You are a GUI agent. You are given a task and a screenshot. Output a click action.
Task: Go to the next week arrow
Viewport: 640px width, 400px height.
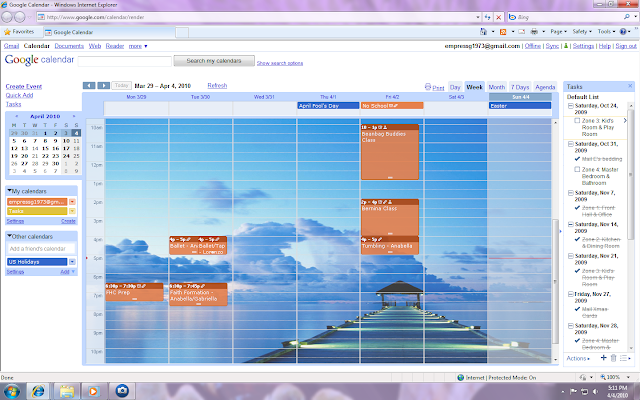pos(103,86)
